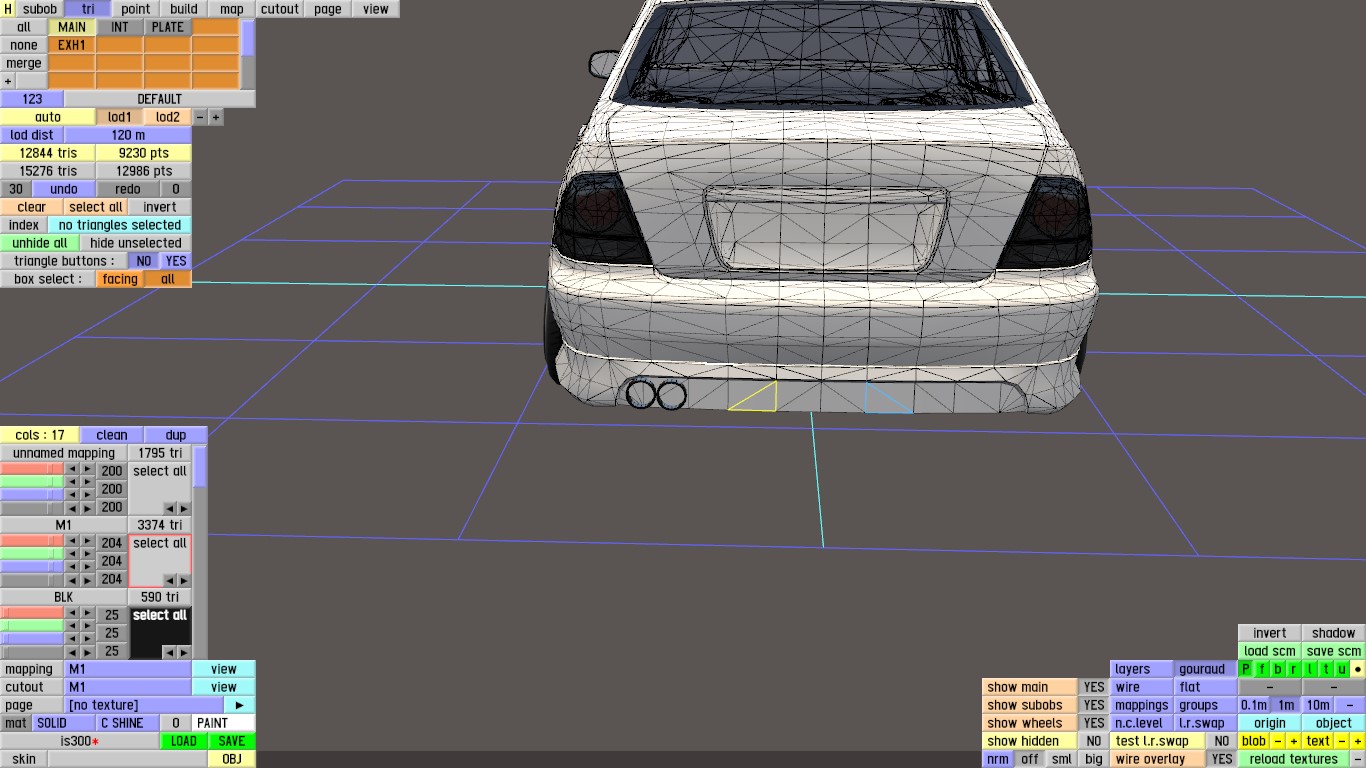The height and width of the screenshot is (768, 1366).
Task: Toggle the show wheels YES button
Action: coord(1094,723)
